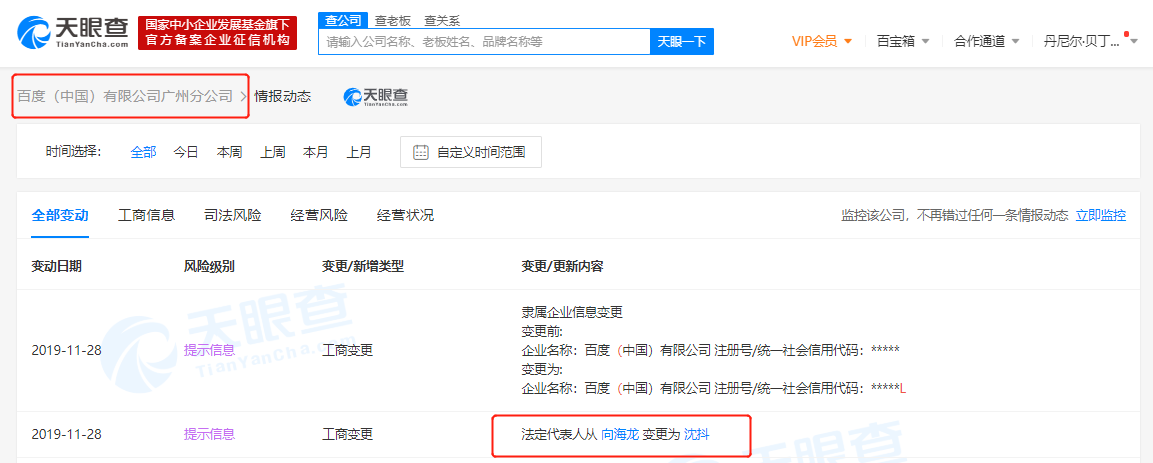Open the 自定义时间范围 date picker
Viewport: 1153px width, 463px height.
(x=471, y=152)
